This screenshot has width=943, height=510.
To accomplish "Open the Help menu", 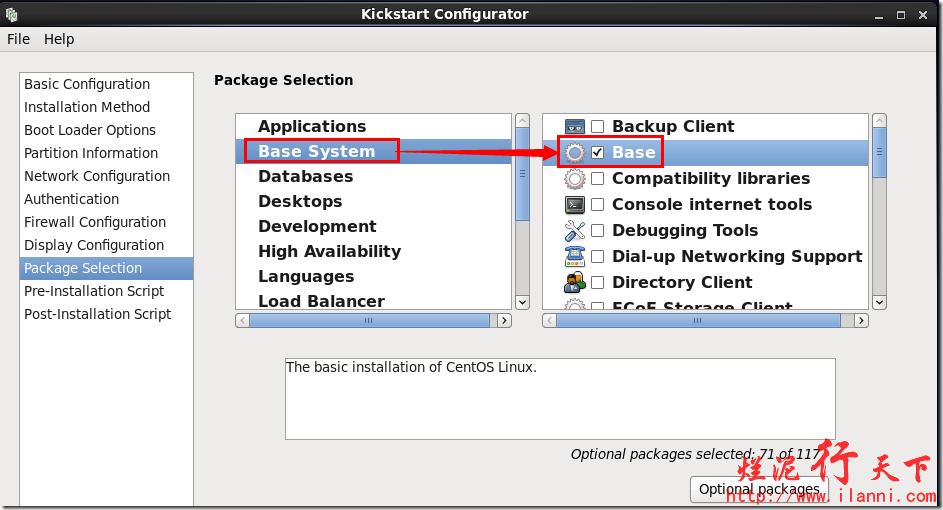I will [x=59, y=39].
